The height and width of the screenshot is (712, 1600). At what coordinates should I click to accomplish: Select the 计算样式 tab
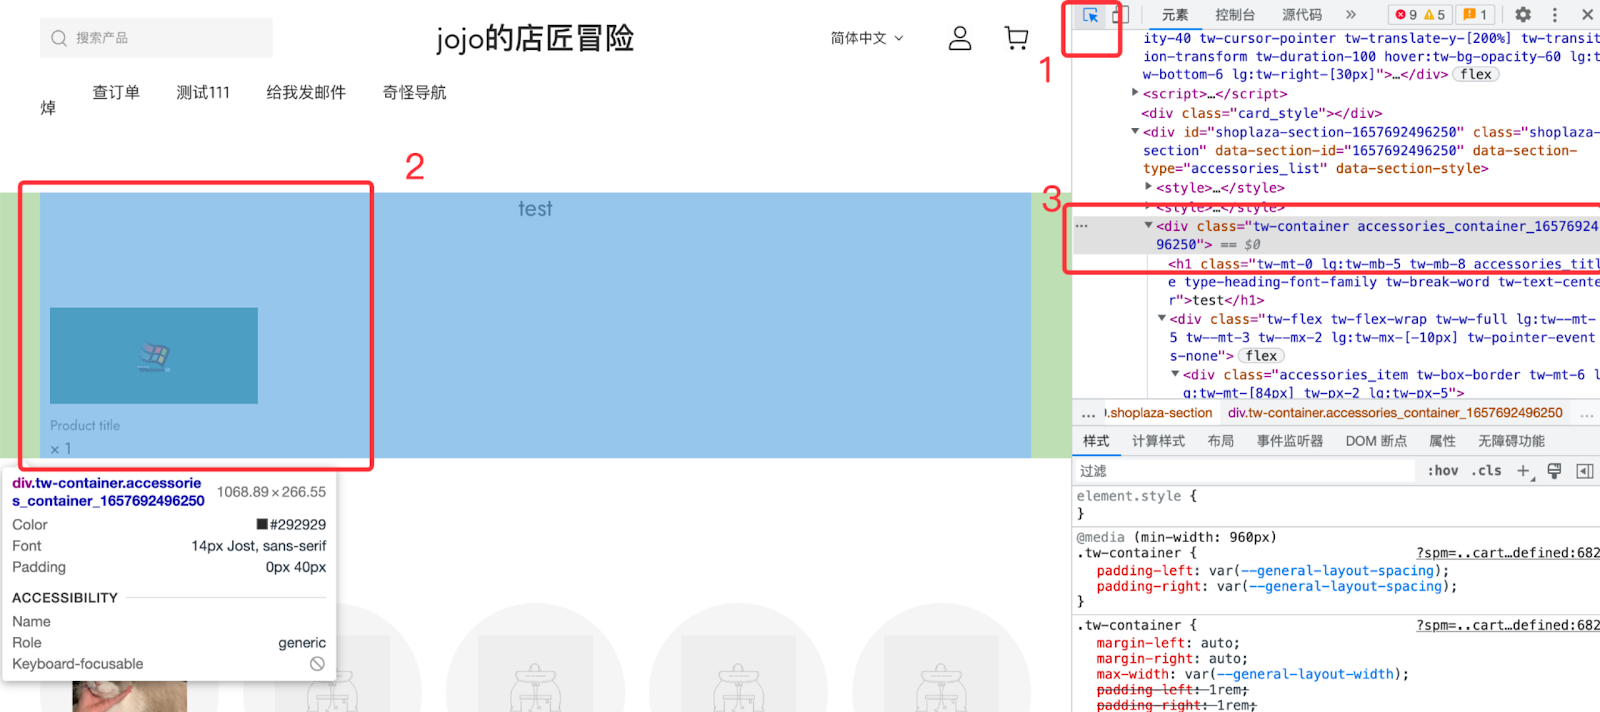(1158, 441)
